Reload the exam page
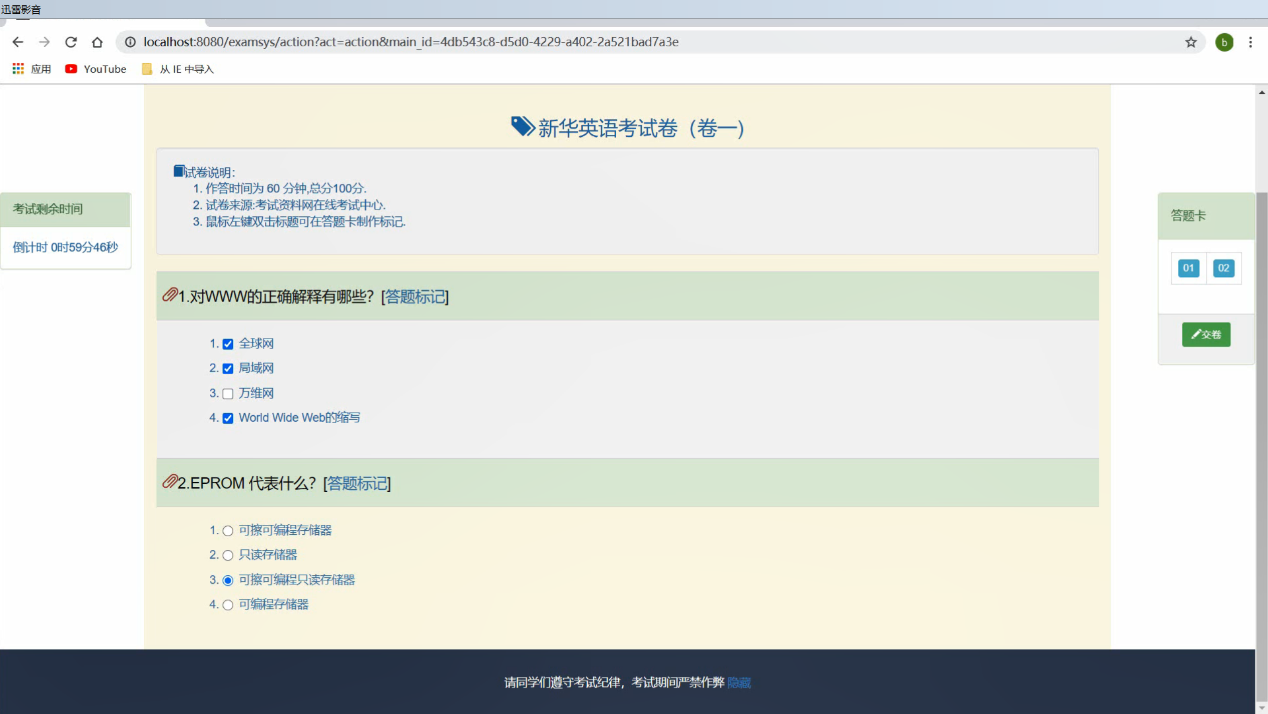The image size is (1268, 714). click(x=71, y=42)
